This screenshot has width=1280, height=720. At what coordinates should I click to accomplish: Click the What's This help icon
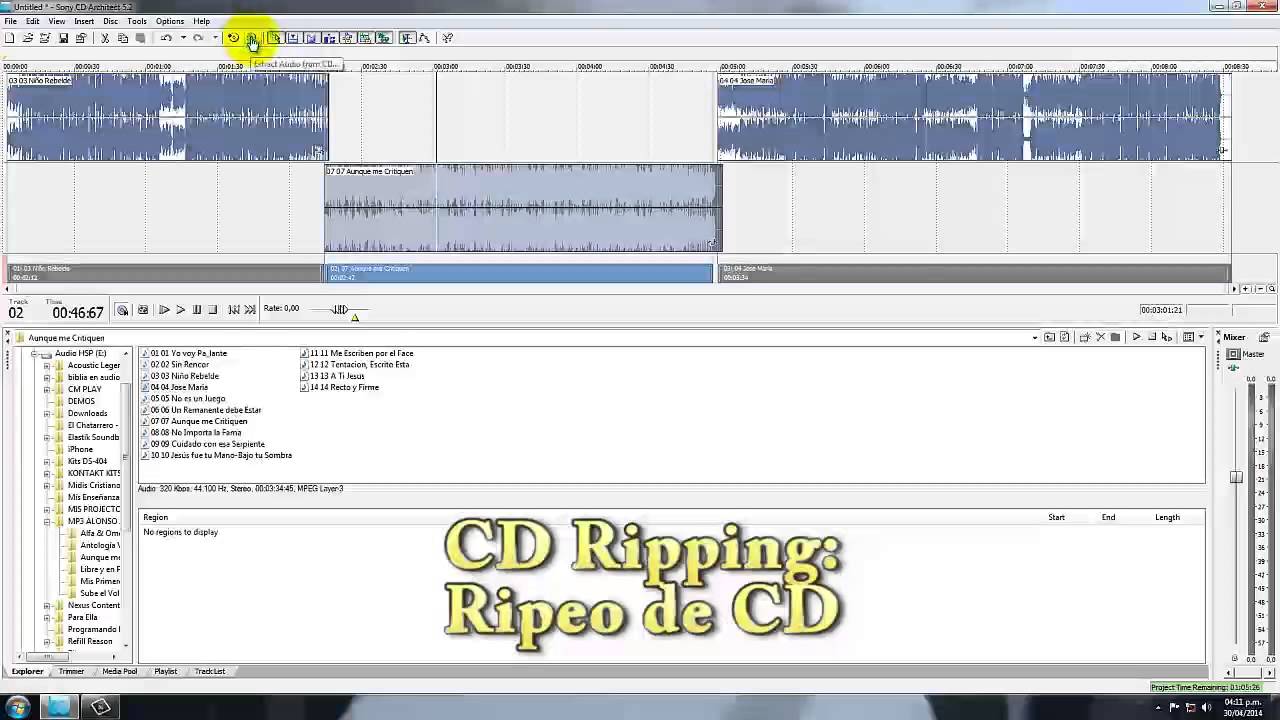(x=447, y=38)
